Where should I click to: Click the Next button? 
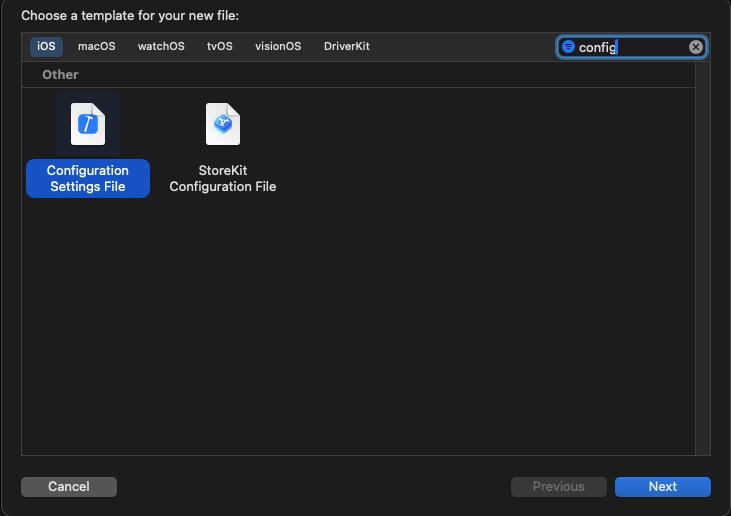point(662,487)
